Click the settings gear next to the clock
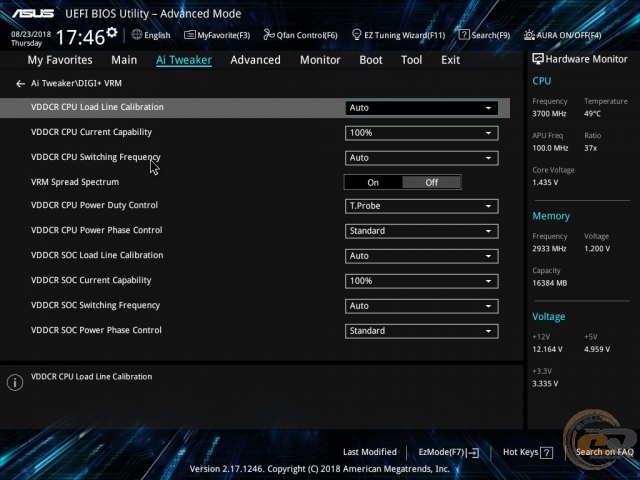This screenshot has height=480, width=640. 111,32
